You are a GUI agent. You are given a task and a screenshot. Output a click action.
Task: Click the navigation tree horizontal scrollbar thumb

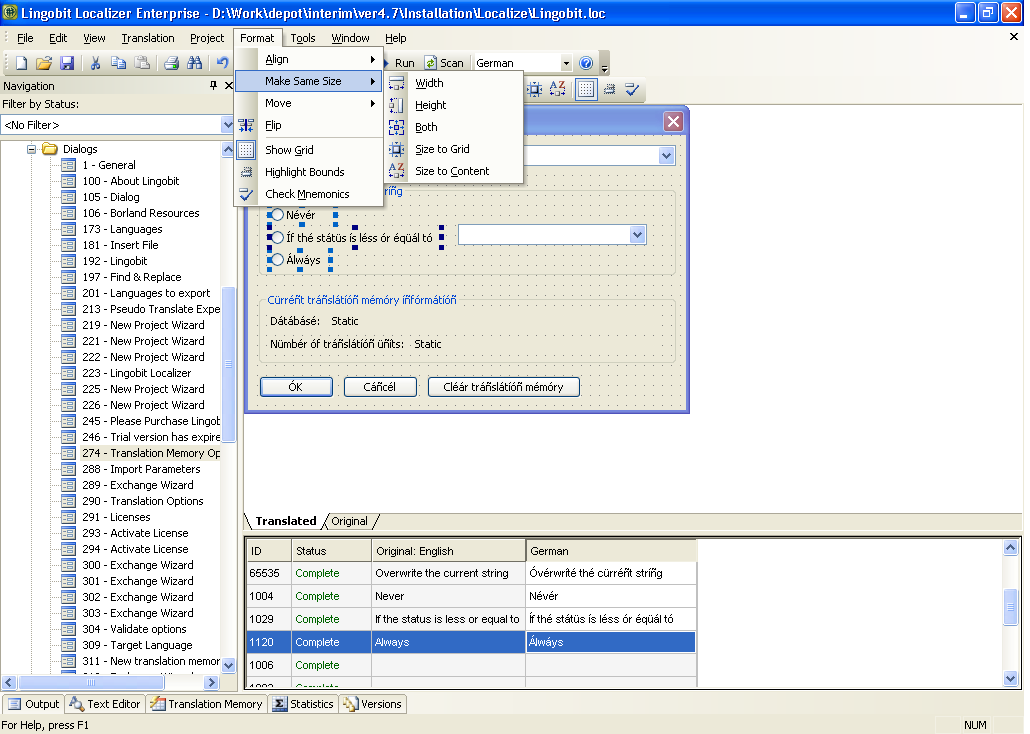click(92, 683)
